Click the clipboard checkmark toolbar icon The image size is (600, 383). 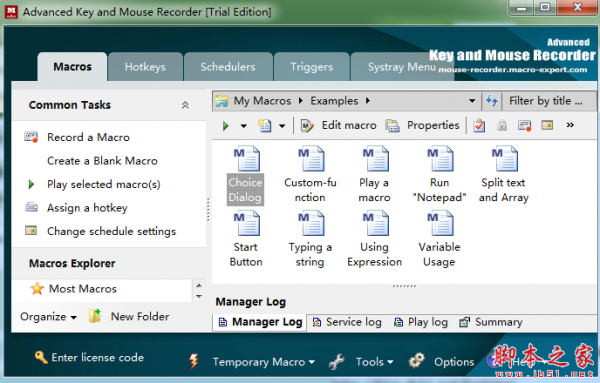(479, 125)
